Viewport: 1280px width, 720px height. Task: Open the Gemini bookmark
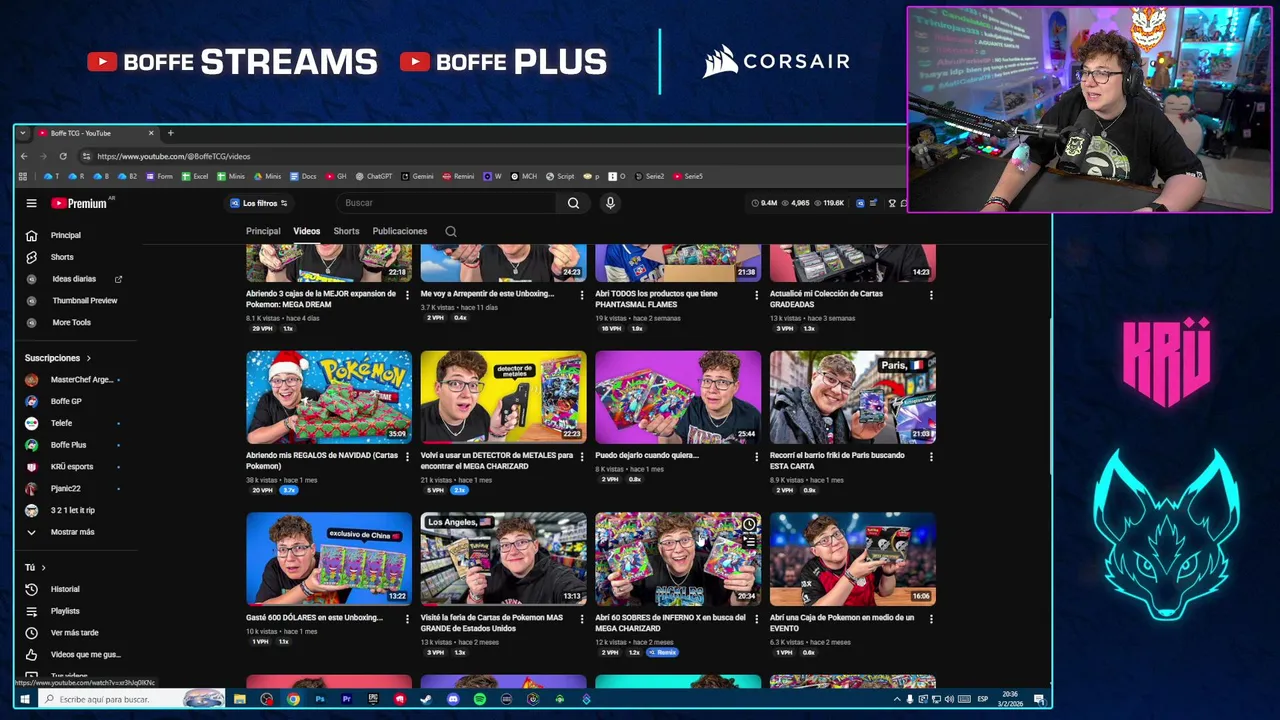pos(418,176)
